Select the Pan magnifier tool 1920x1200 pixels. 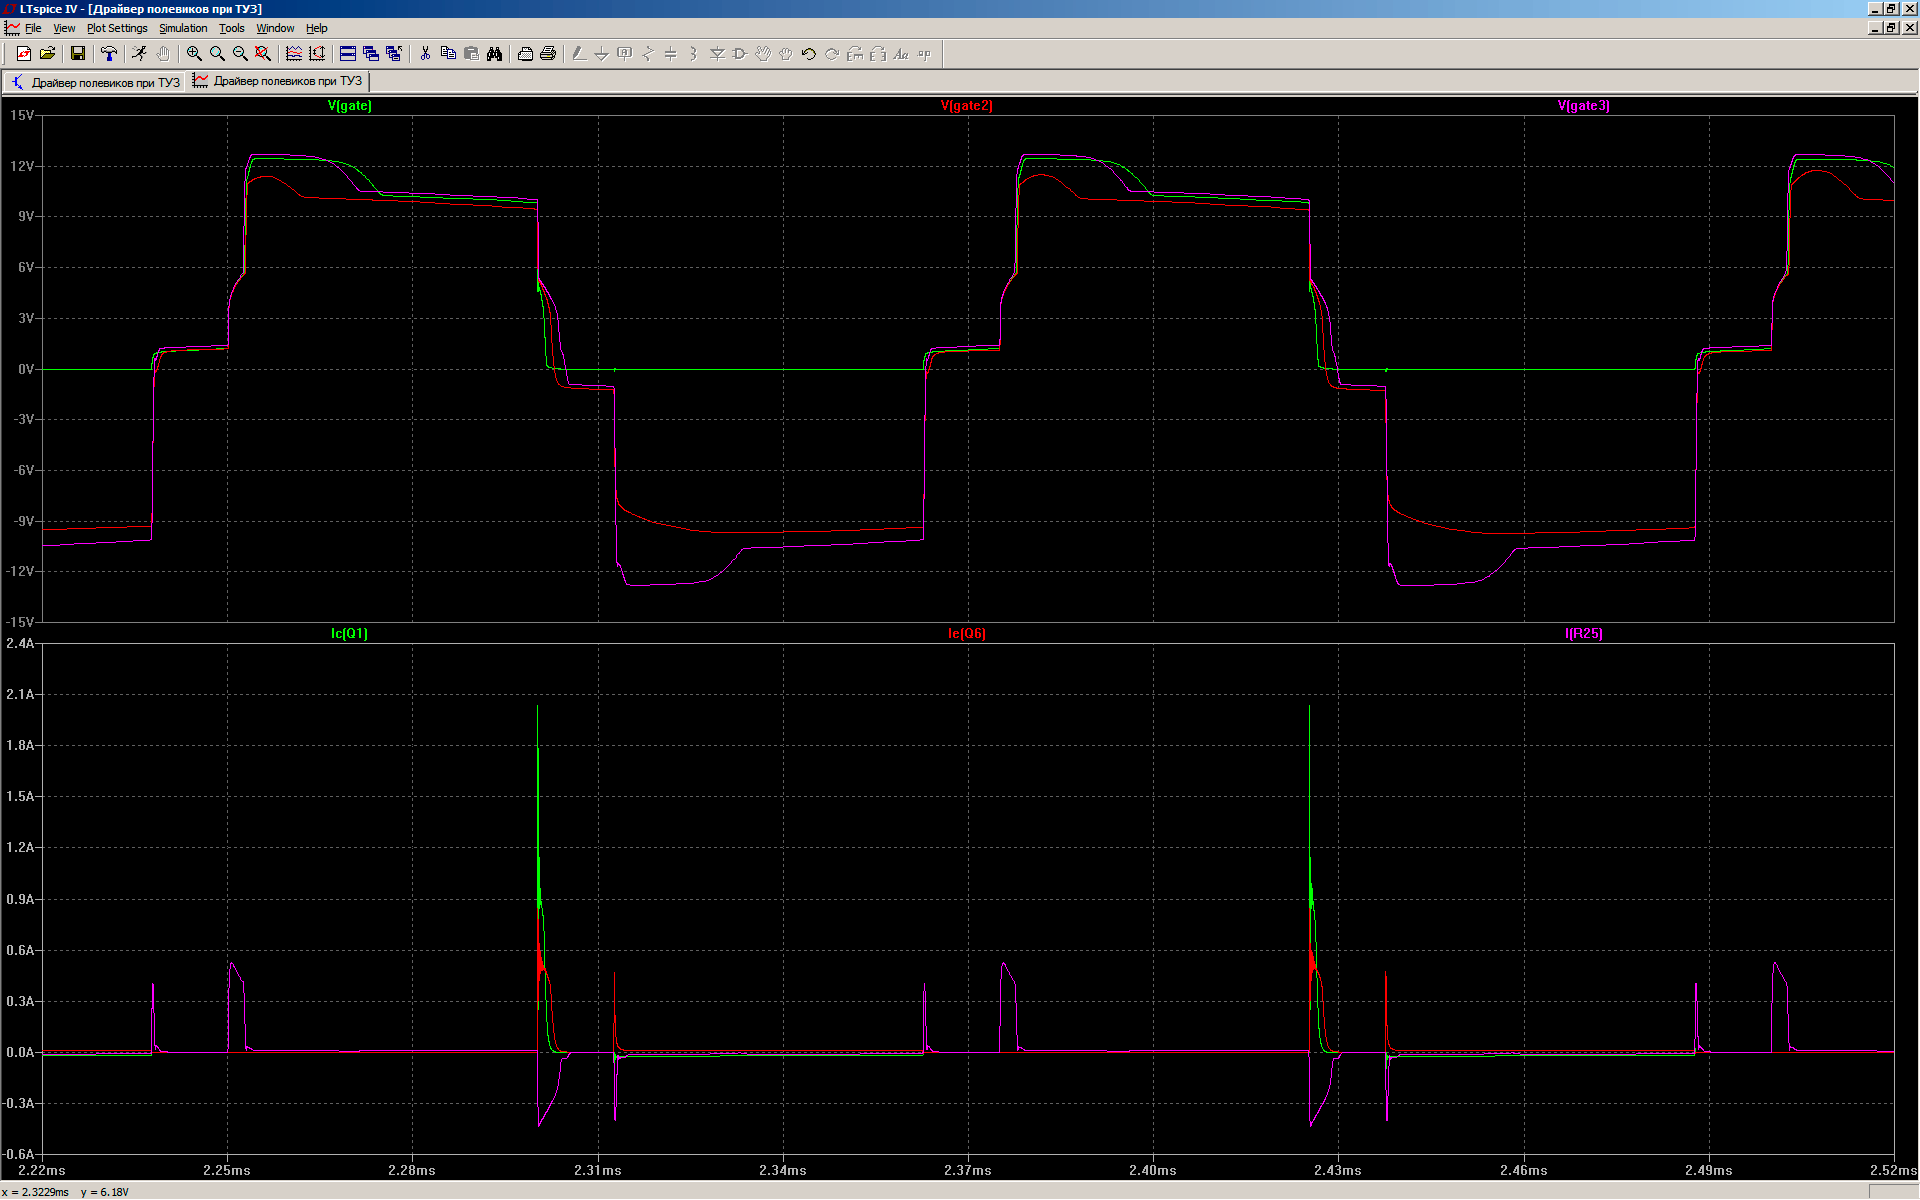point(217,54)
